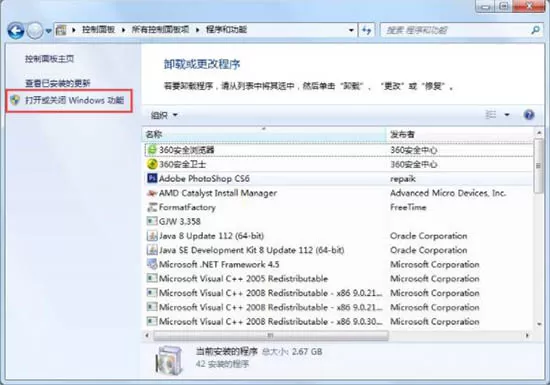Select the Microsoft .NET Framework 4.5 icon
Screen dimensions: 550x385
coord(152,264)
